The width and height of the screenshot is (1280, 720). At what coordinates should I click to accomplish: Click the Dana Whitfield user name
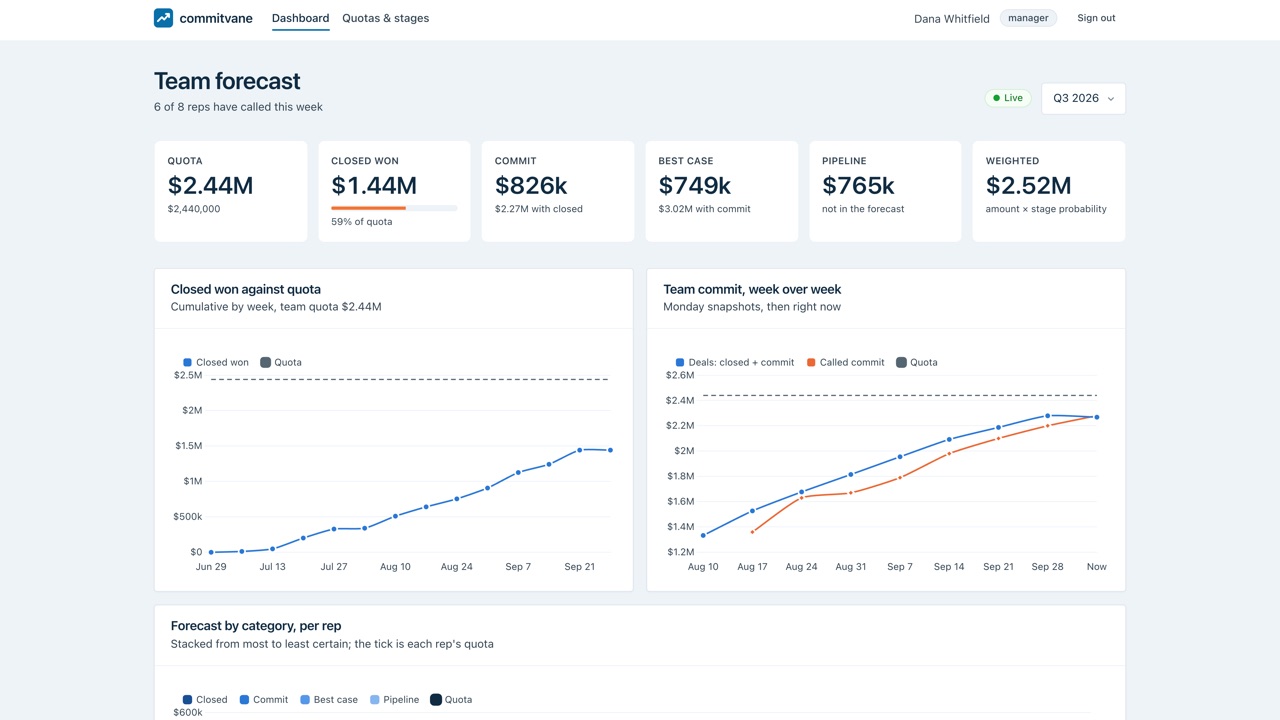click(952, 19)
